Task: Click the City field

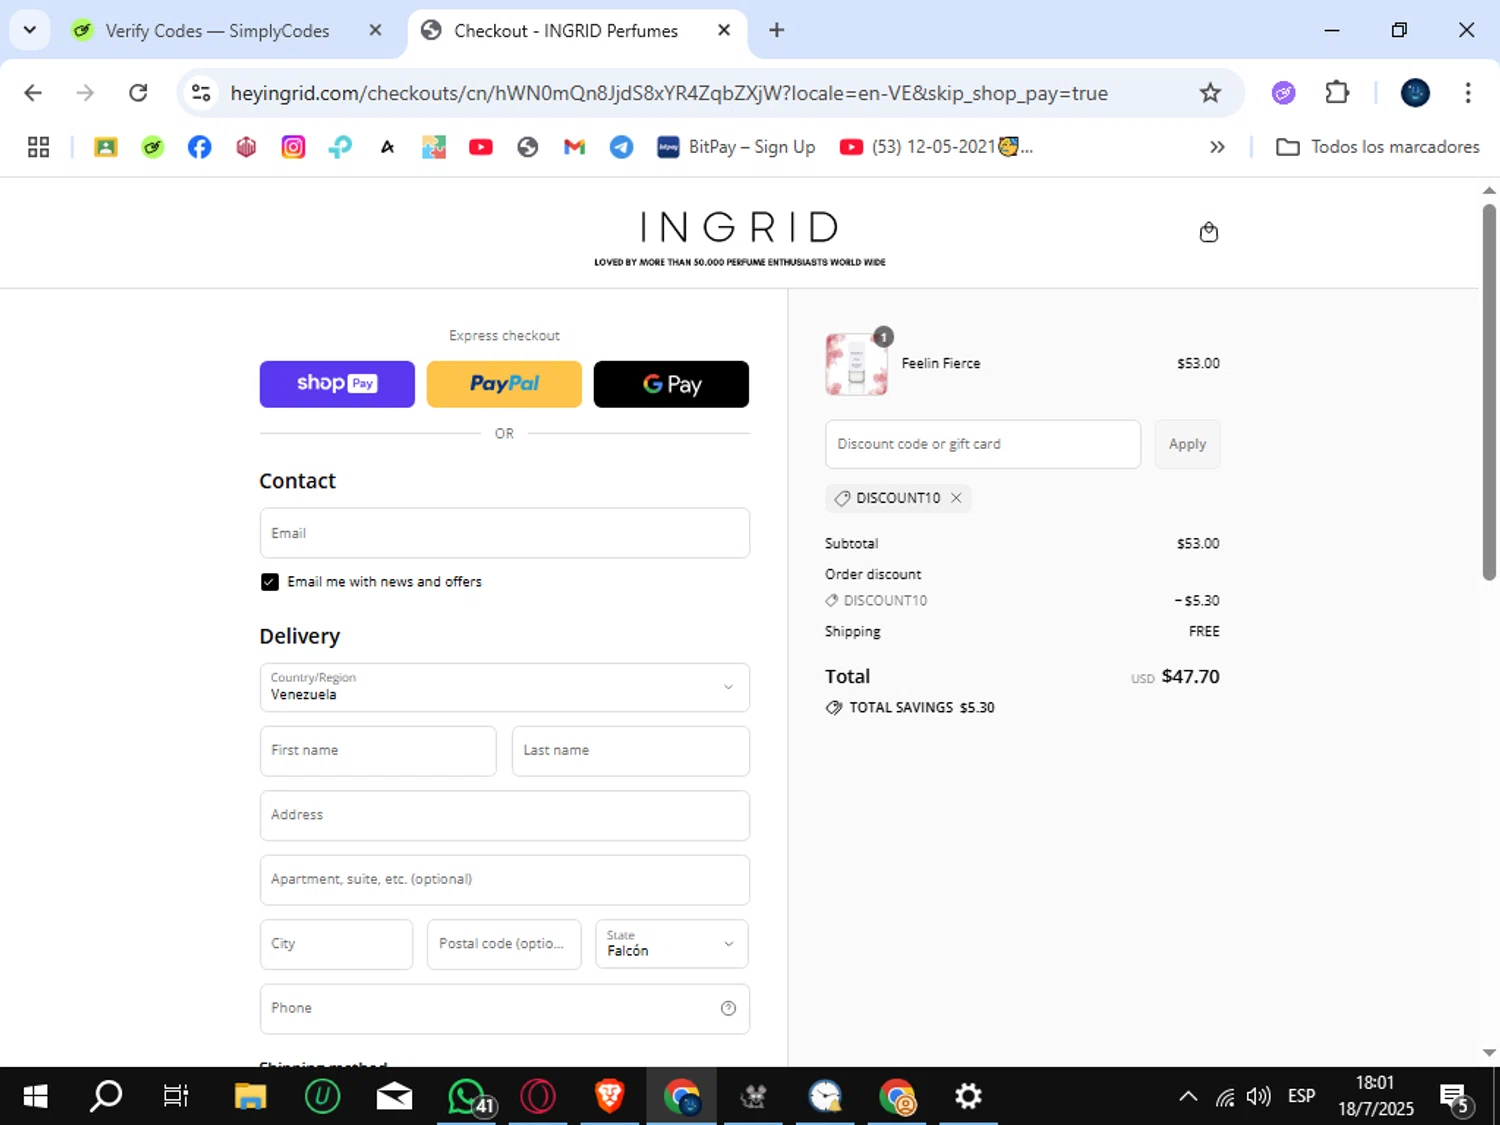Action: [336, 944]
